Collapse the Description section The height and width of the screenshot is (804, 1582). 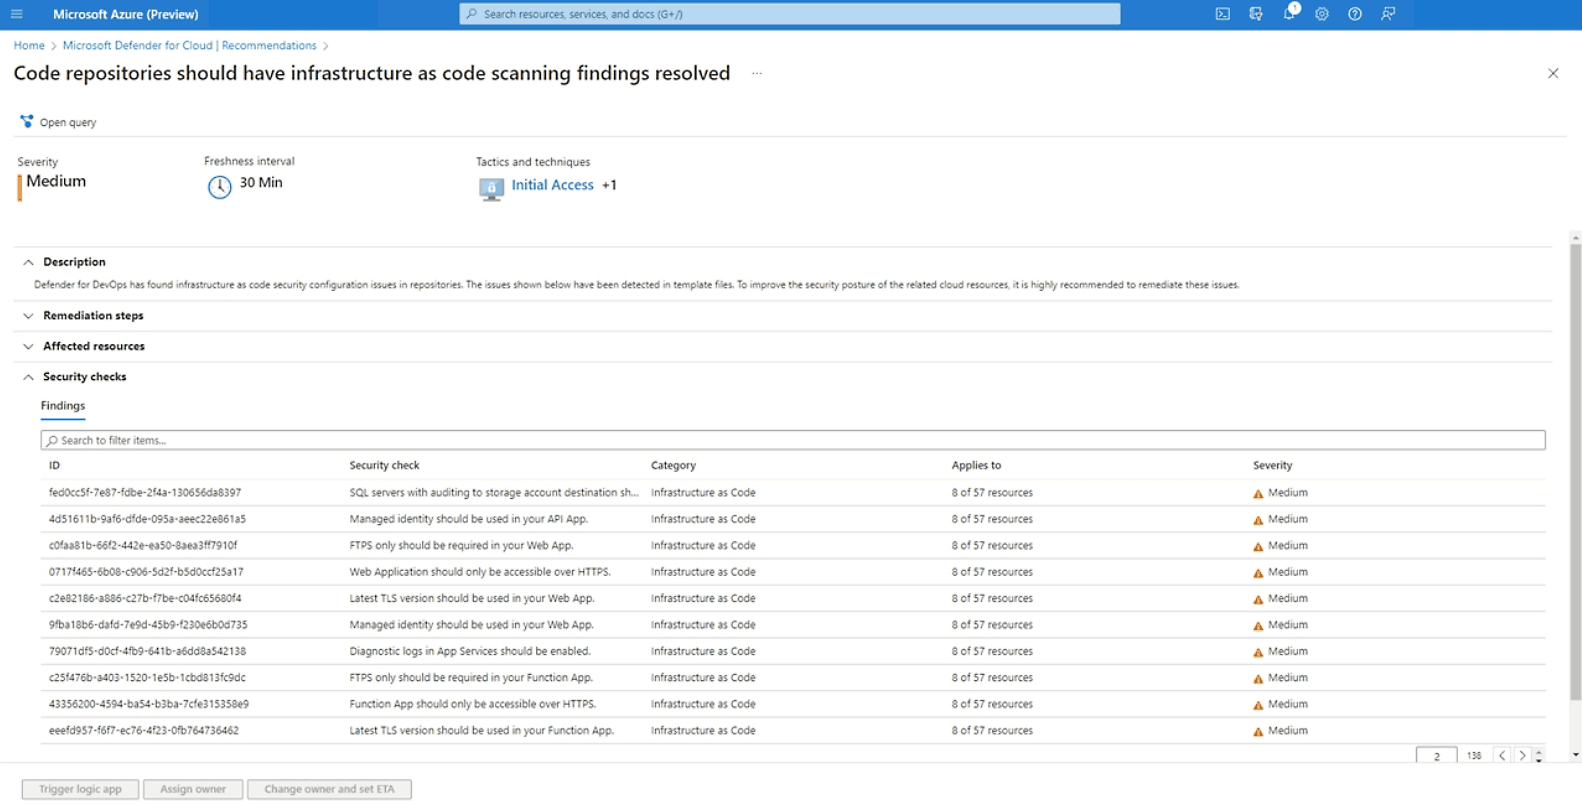click(x=28, y=262)
